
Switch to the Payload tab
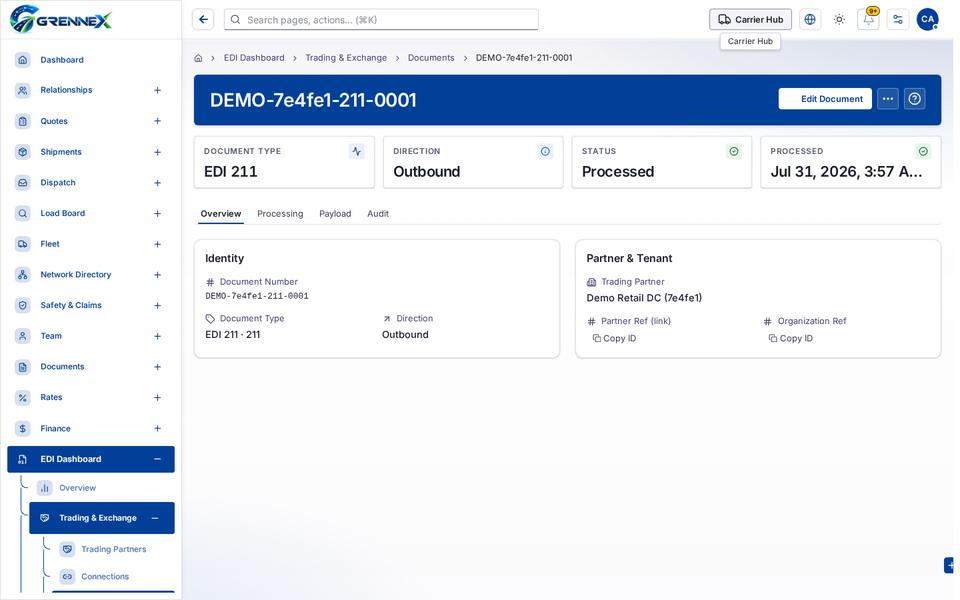(335, 214)
